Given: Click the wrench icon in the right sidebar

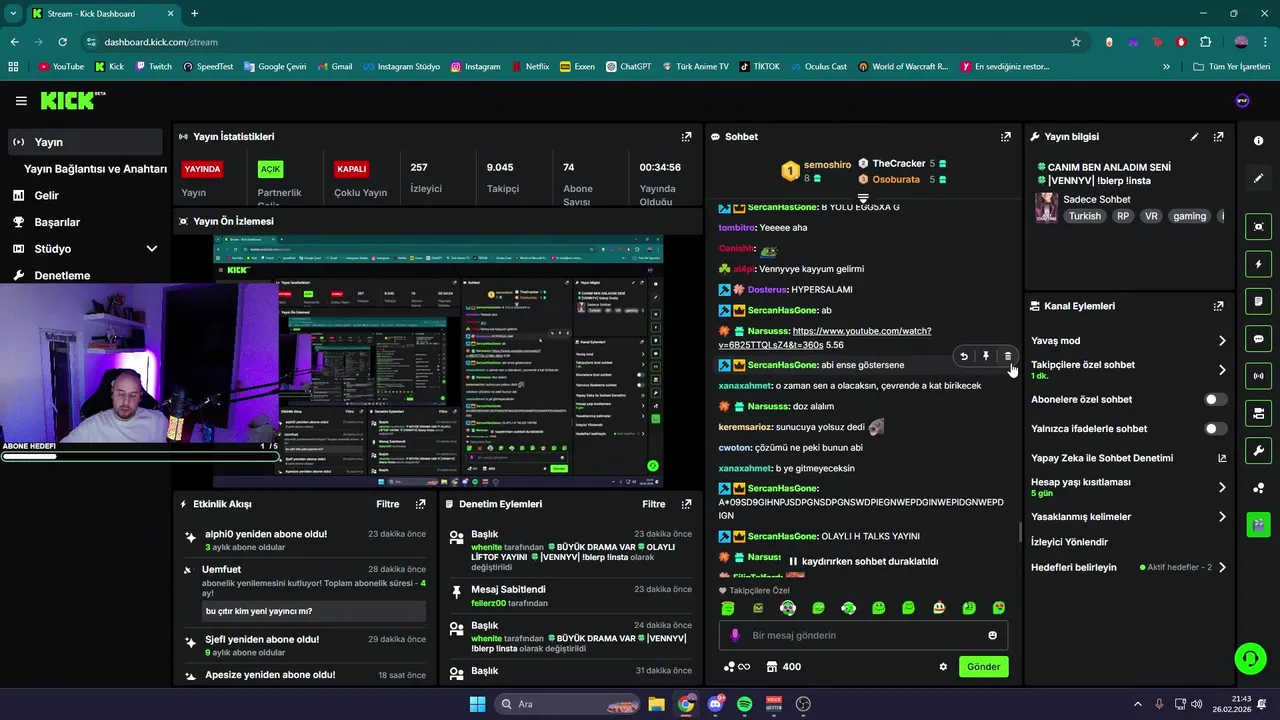Looking at the screenshot, I should pyautogui.click(x=1258, y=450).
